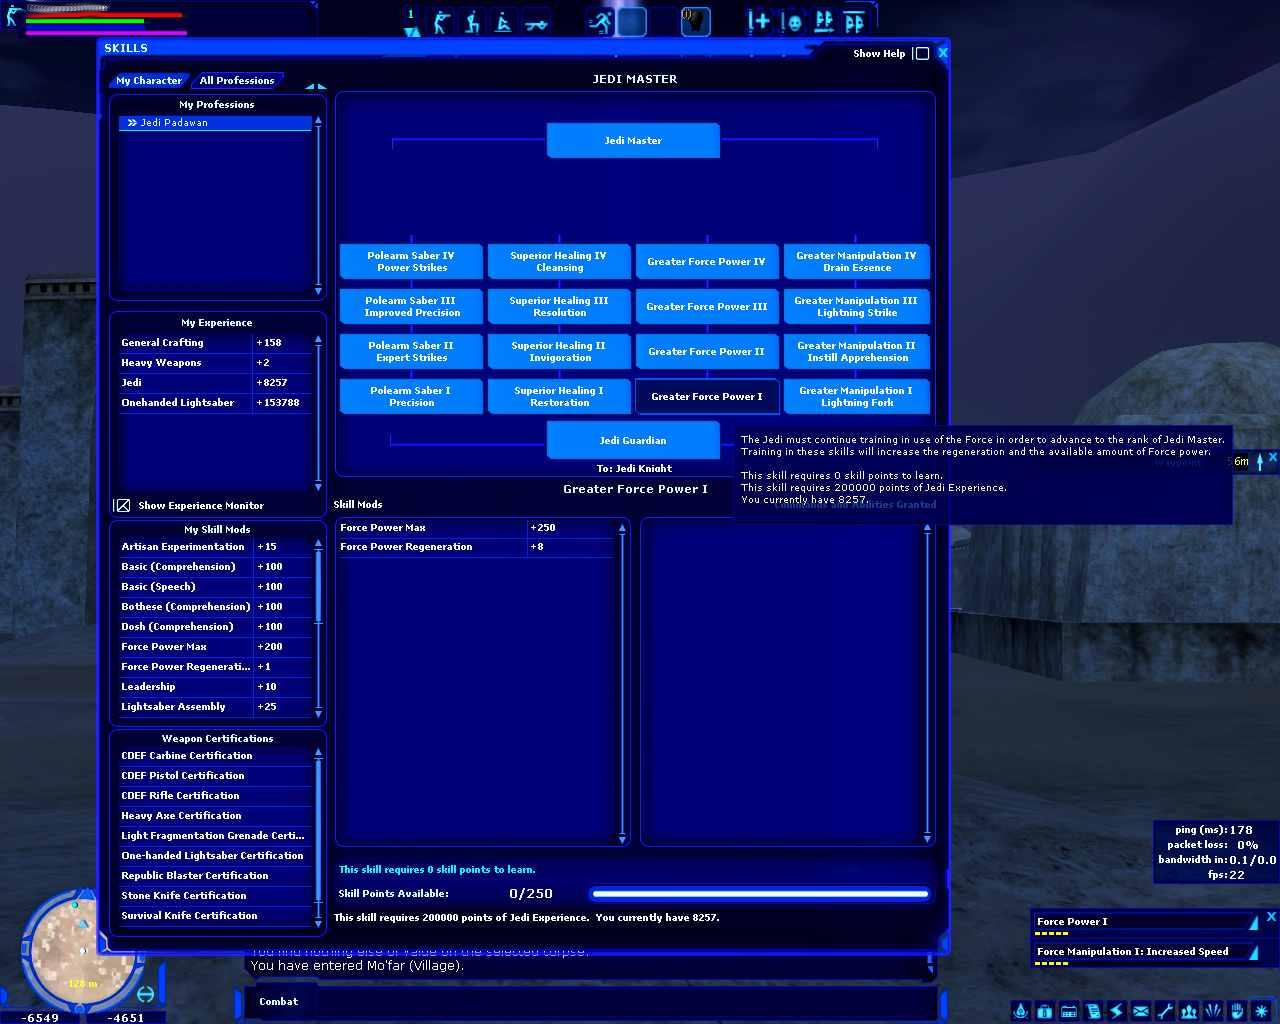Click the Greater Force Power II box
Viewport: 1280px width, 1024px height.
pyautogui.click(x=707, y=352)
